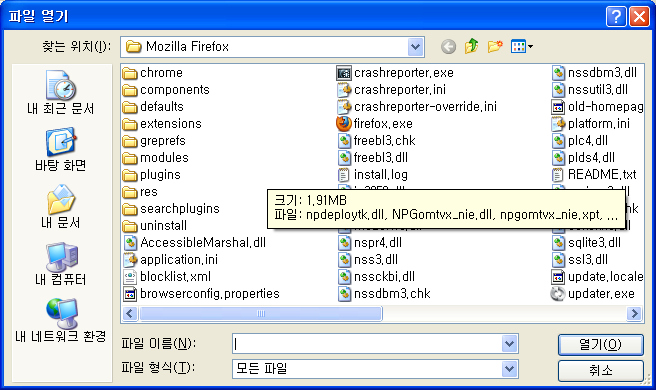Open My Recent Documents (내 최근 문서) place

(x=61, y=93)
